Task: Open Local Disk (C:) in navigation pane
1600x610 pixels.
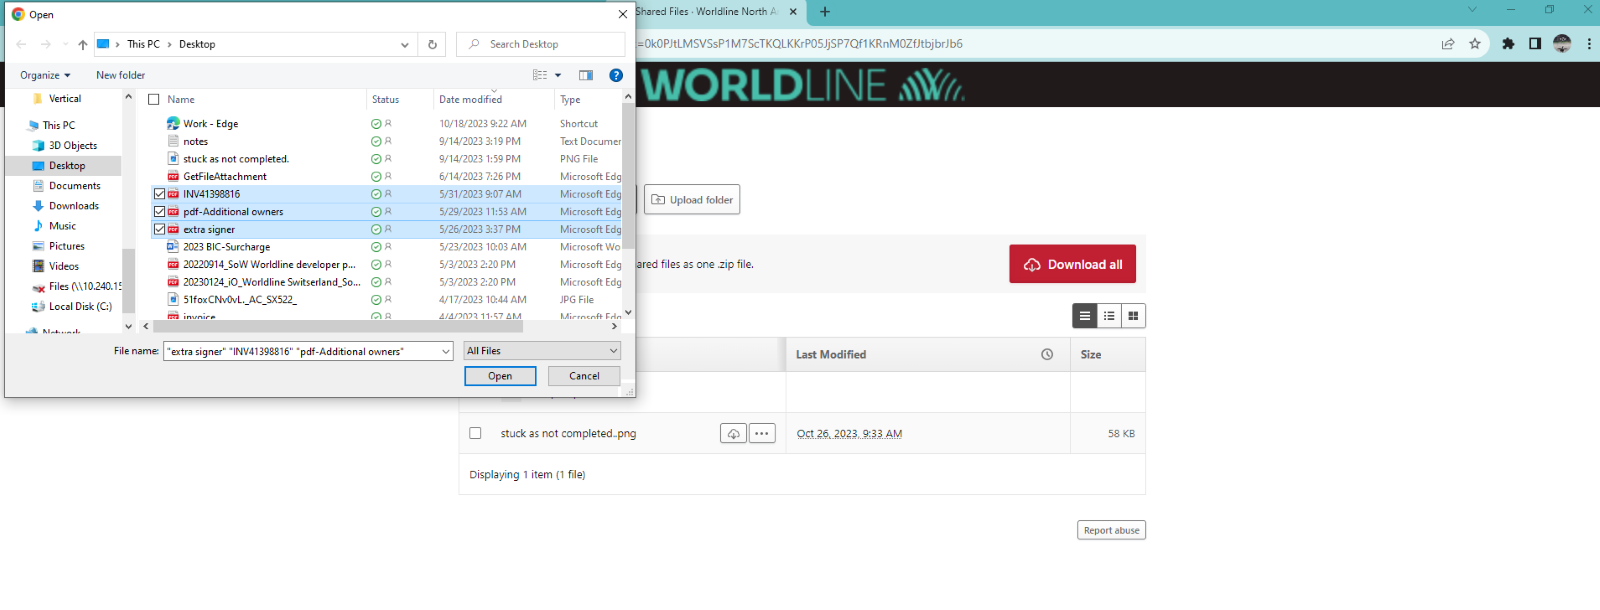Action: 79,307
